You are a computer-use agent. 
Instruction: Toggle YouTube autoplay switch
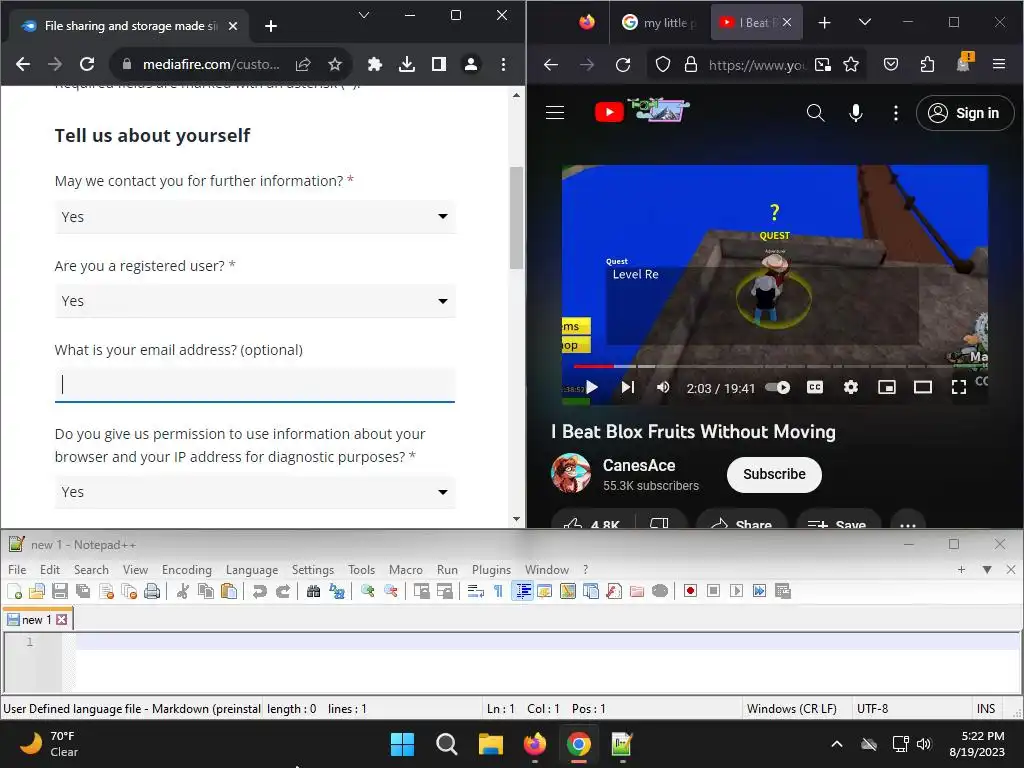click(778, 387)
